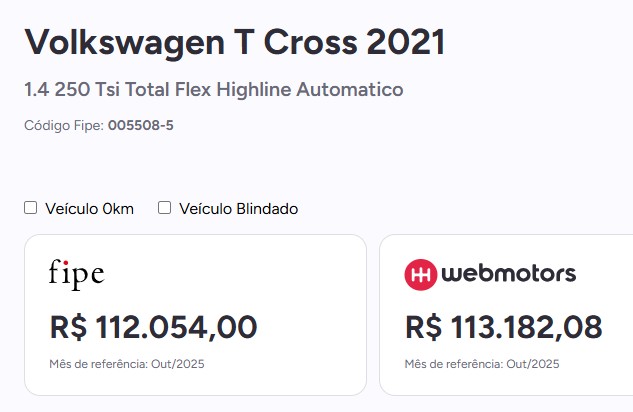Click the word "Automatico" in the subtitle
This screenshot has width=633, height=412.
(x=353, y=90)
